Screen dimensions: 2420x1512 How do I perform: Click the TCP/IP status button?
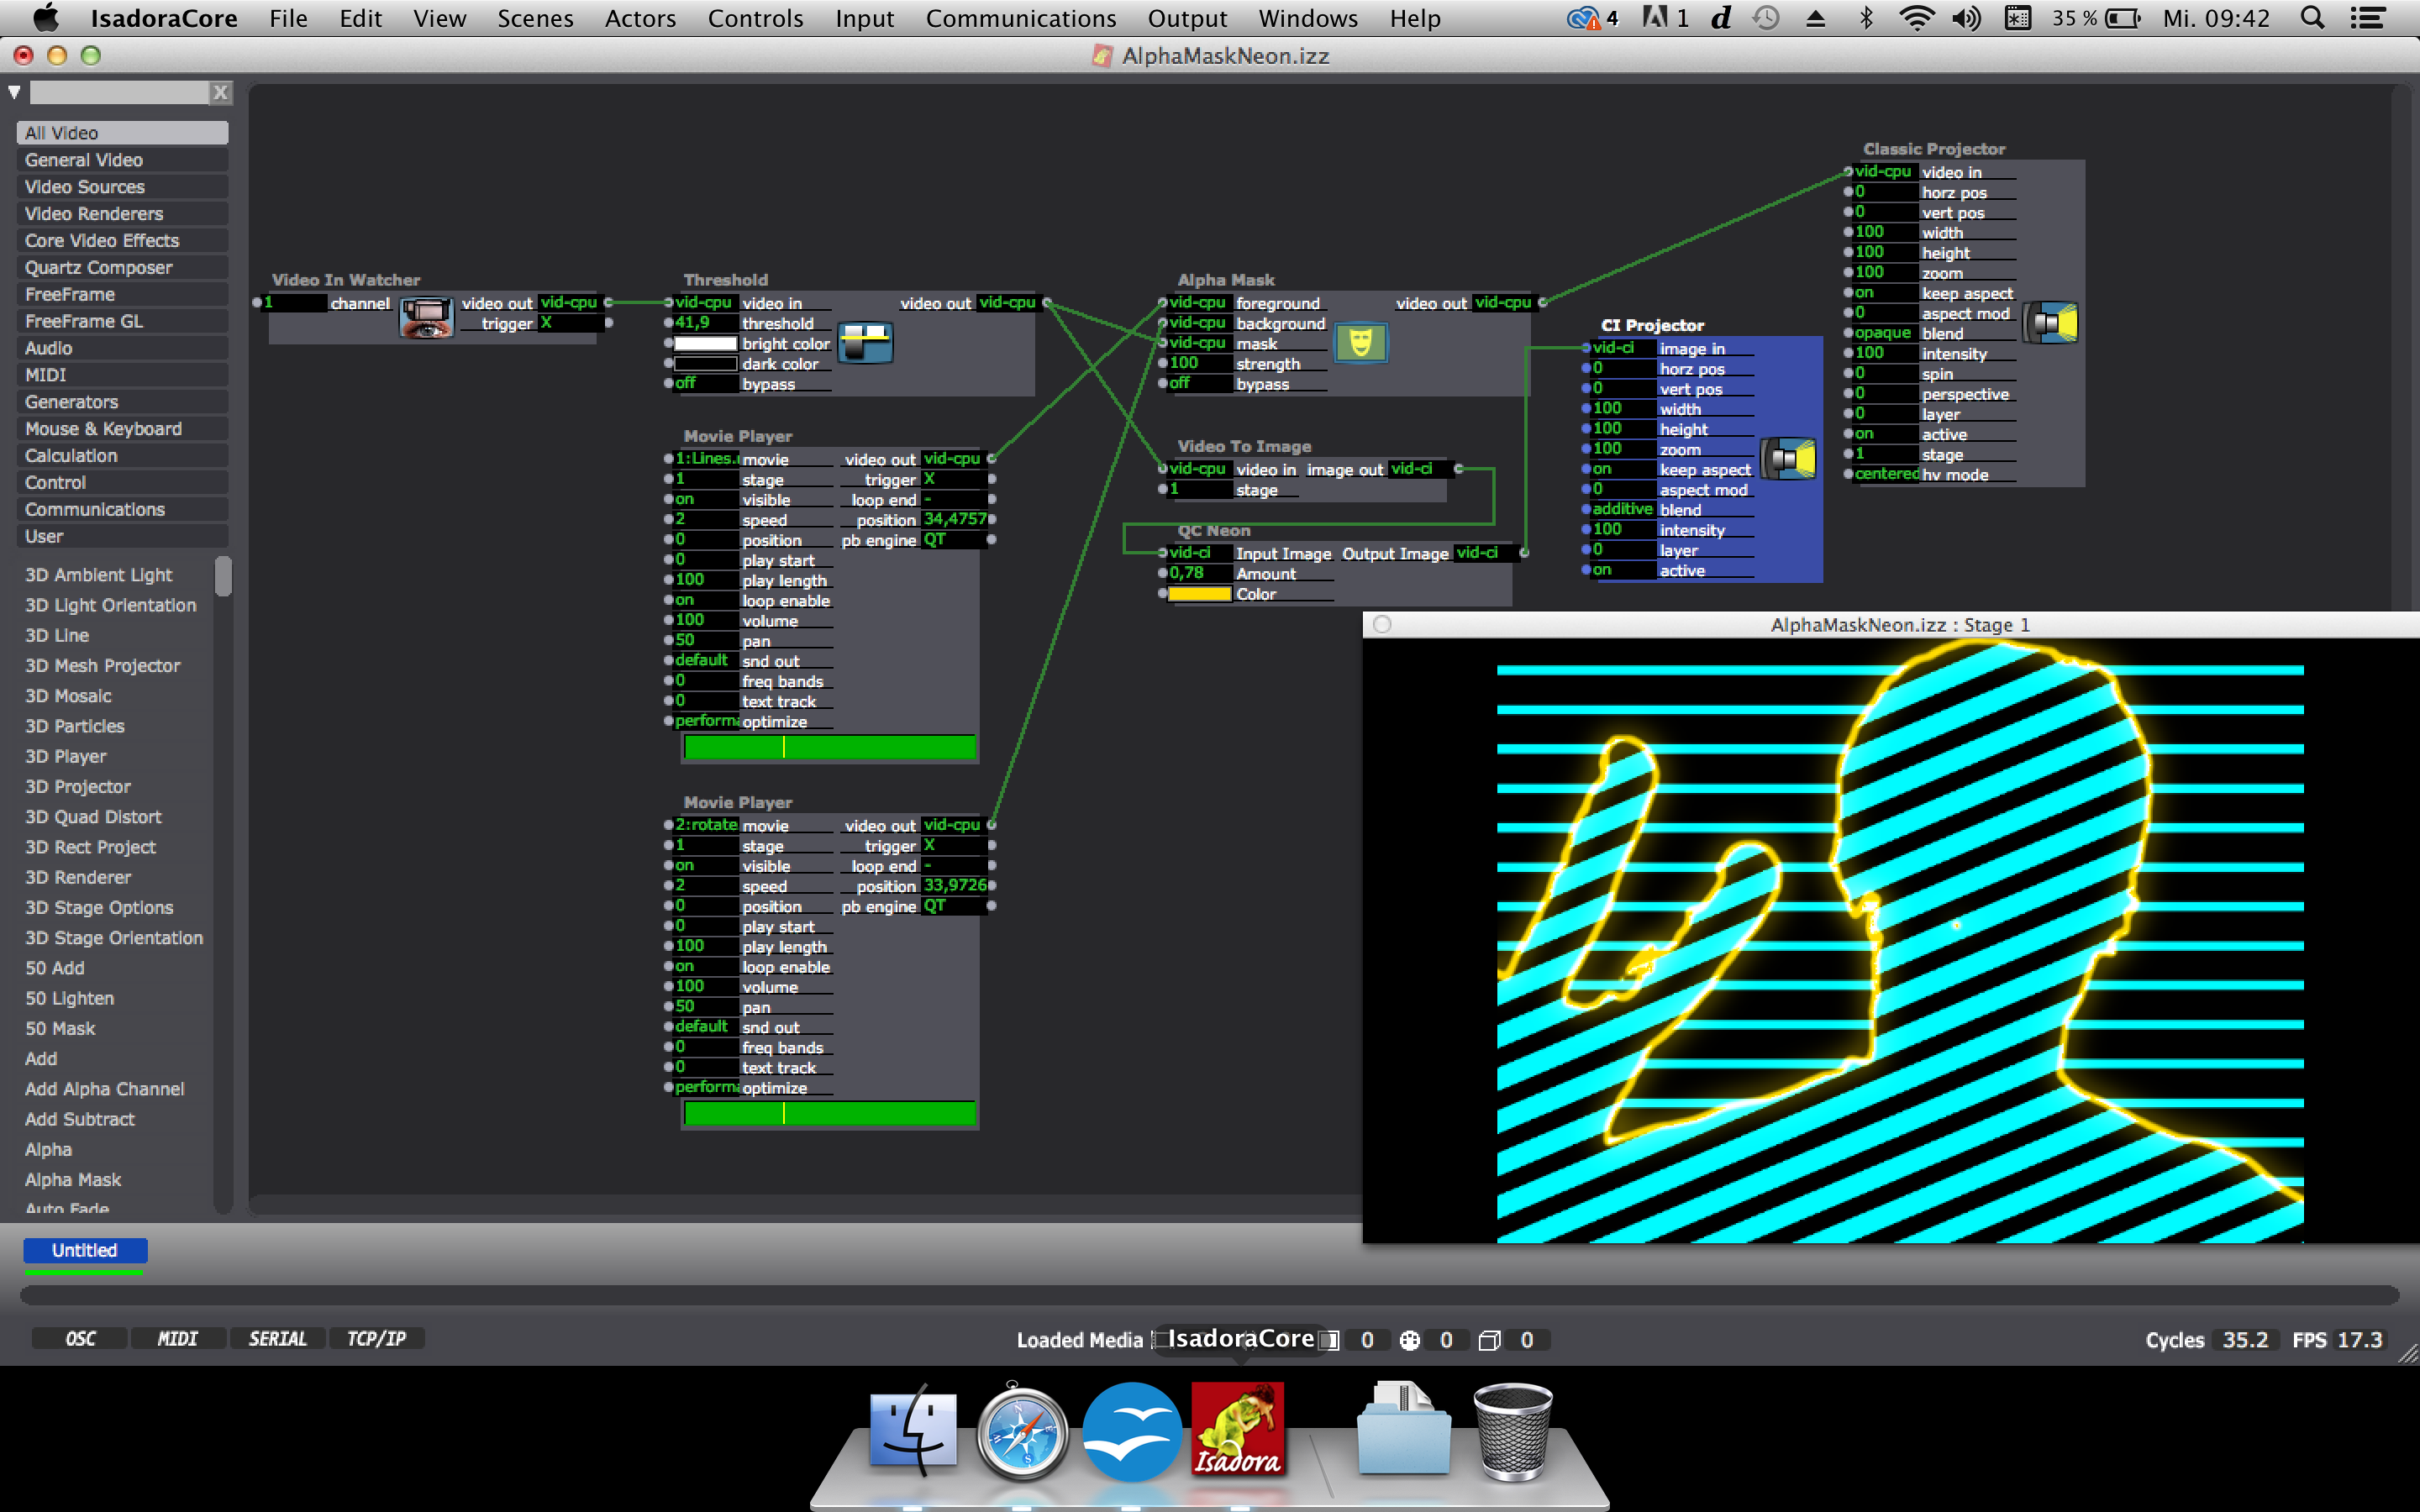[376, 1338]
